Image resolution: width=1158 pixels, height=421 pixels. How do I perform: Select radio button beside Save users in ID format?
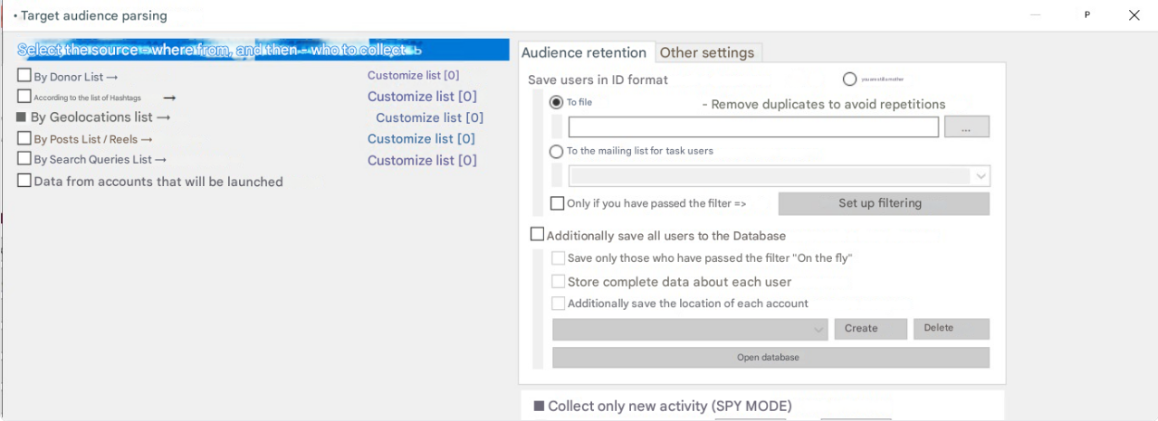click(849, 80)
